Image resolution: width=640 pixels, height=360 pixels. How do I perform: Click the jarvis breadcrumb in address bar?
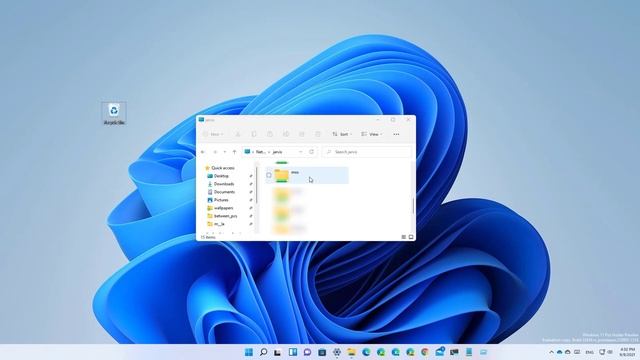point(278,152)
